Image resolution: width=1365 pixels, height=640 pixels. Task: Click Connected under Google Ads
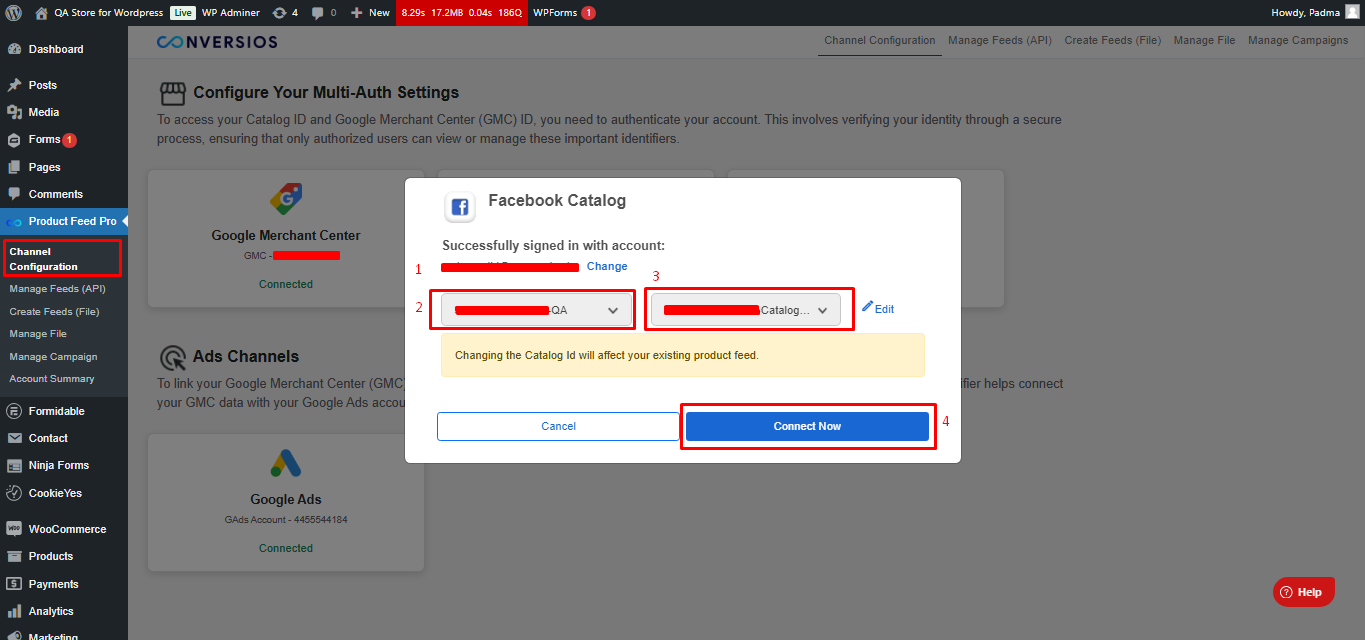[x=286, y=548]
